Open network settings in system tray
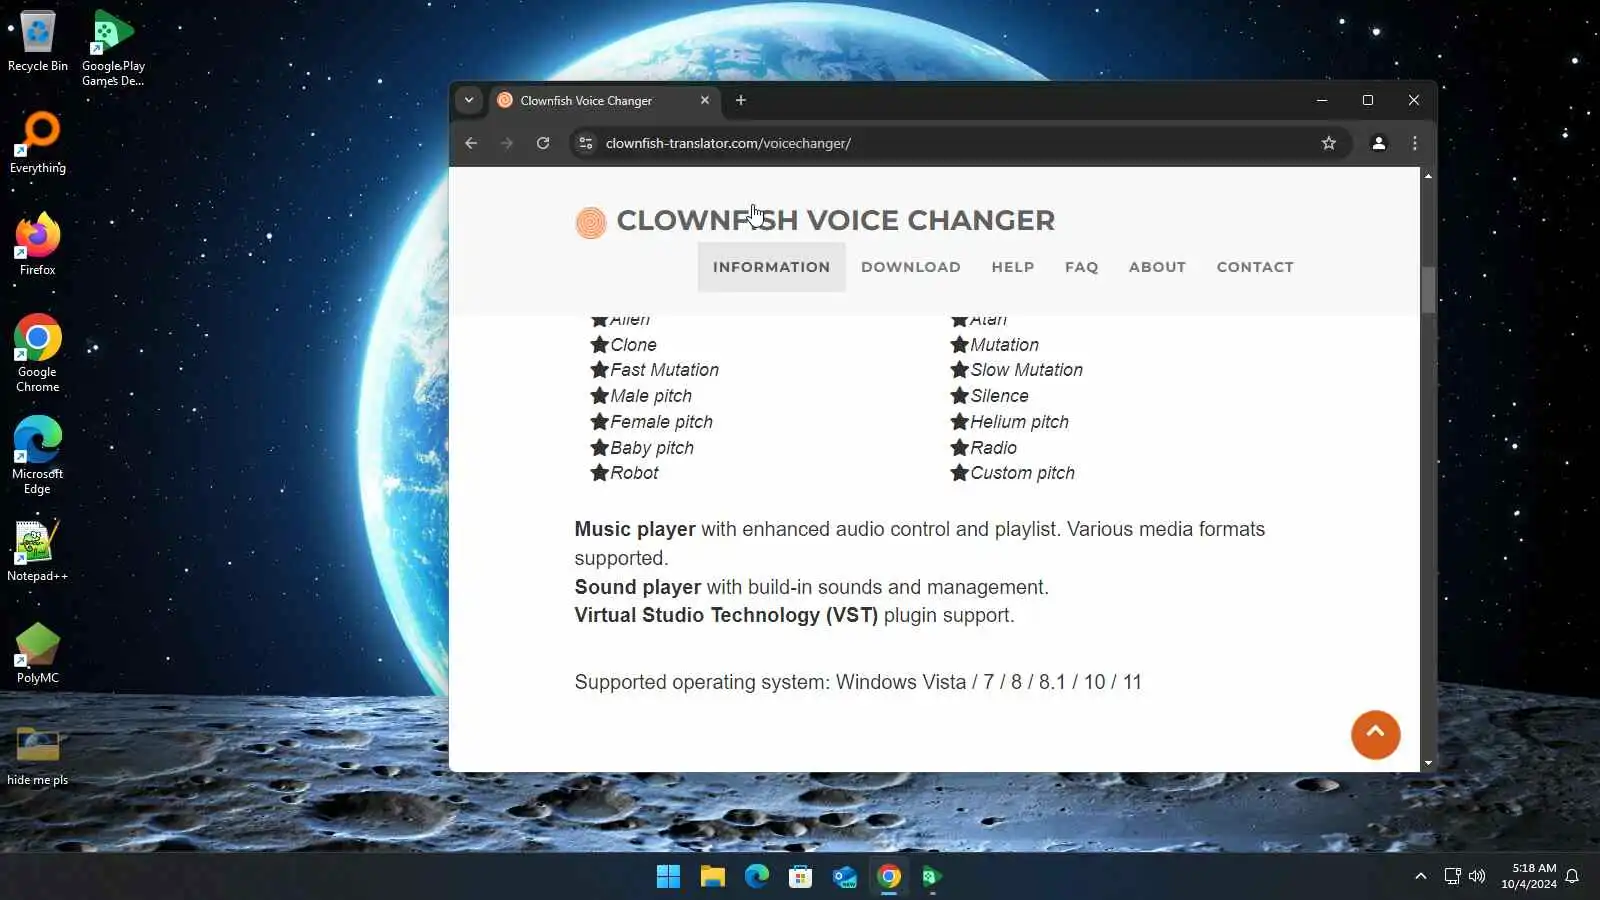This screenshot has width=1600, height=900. click(1453, 876)
